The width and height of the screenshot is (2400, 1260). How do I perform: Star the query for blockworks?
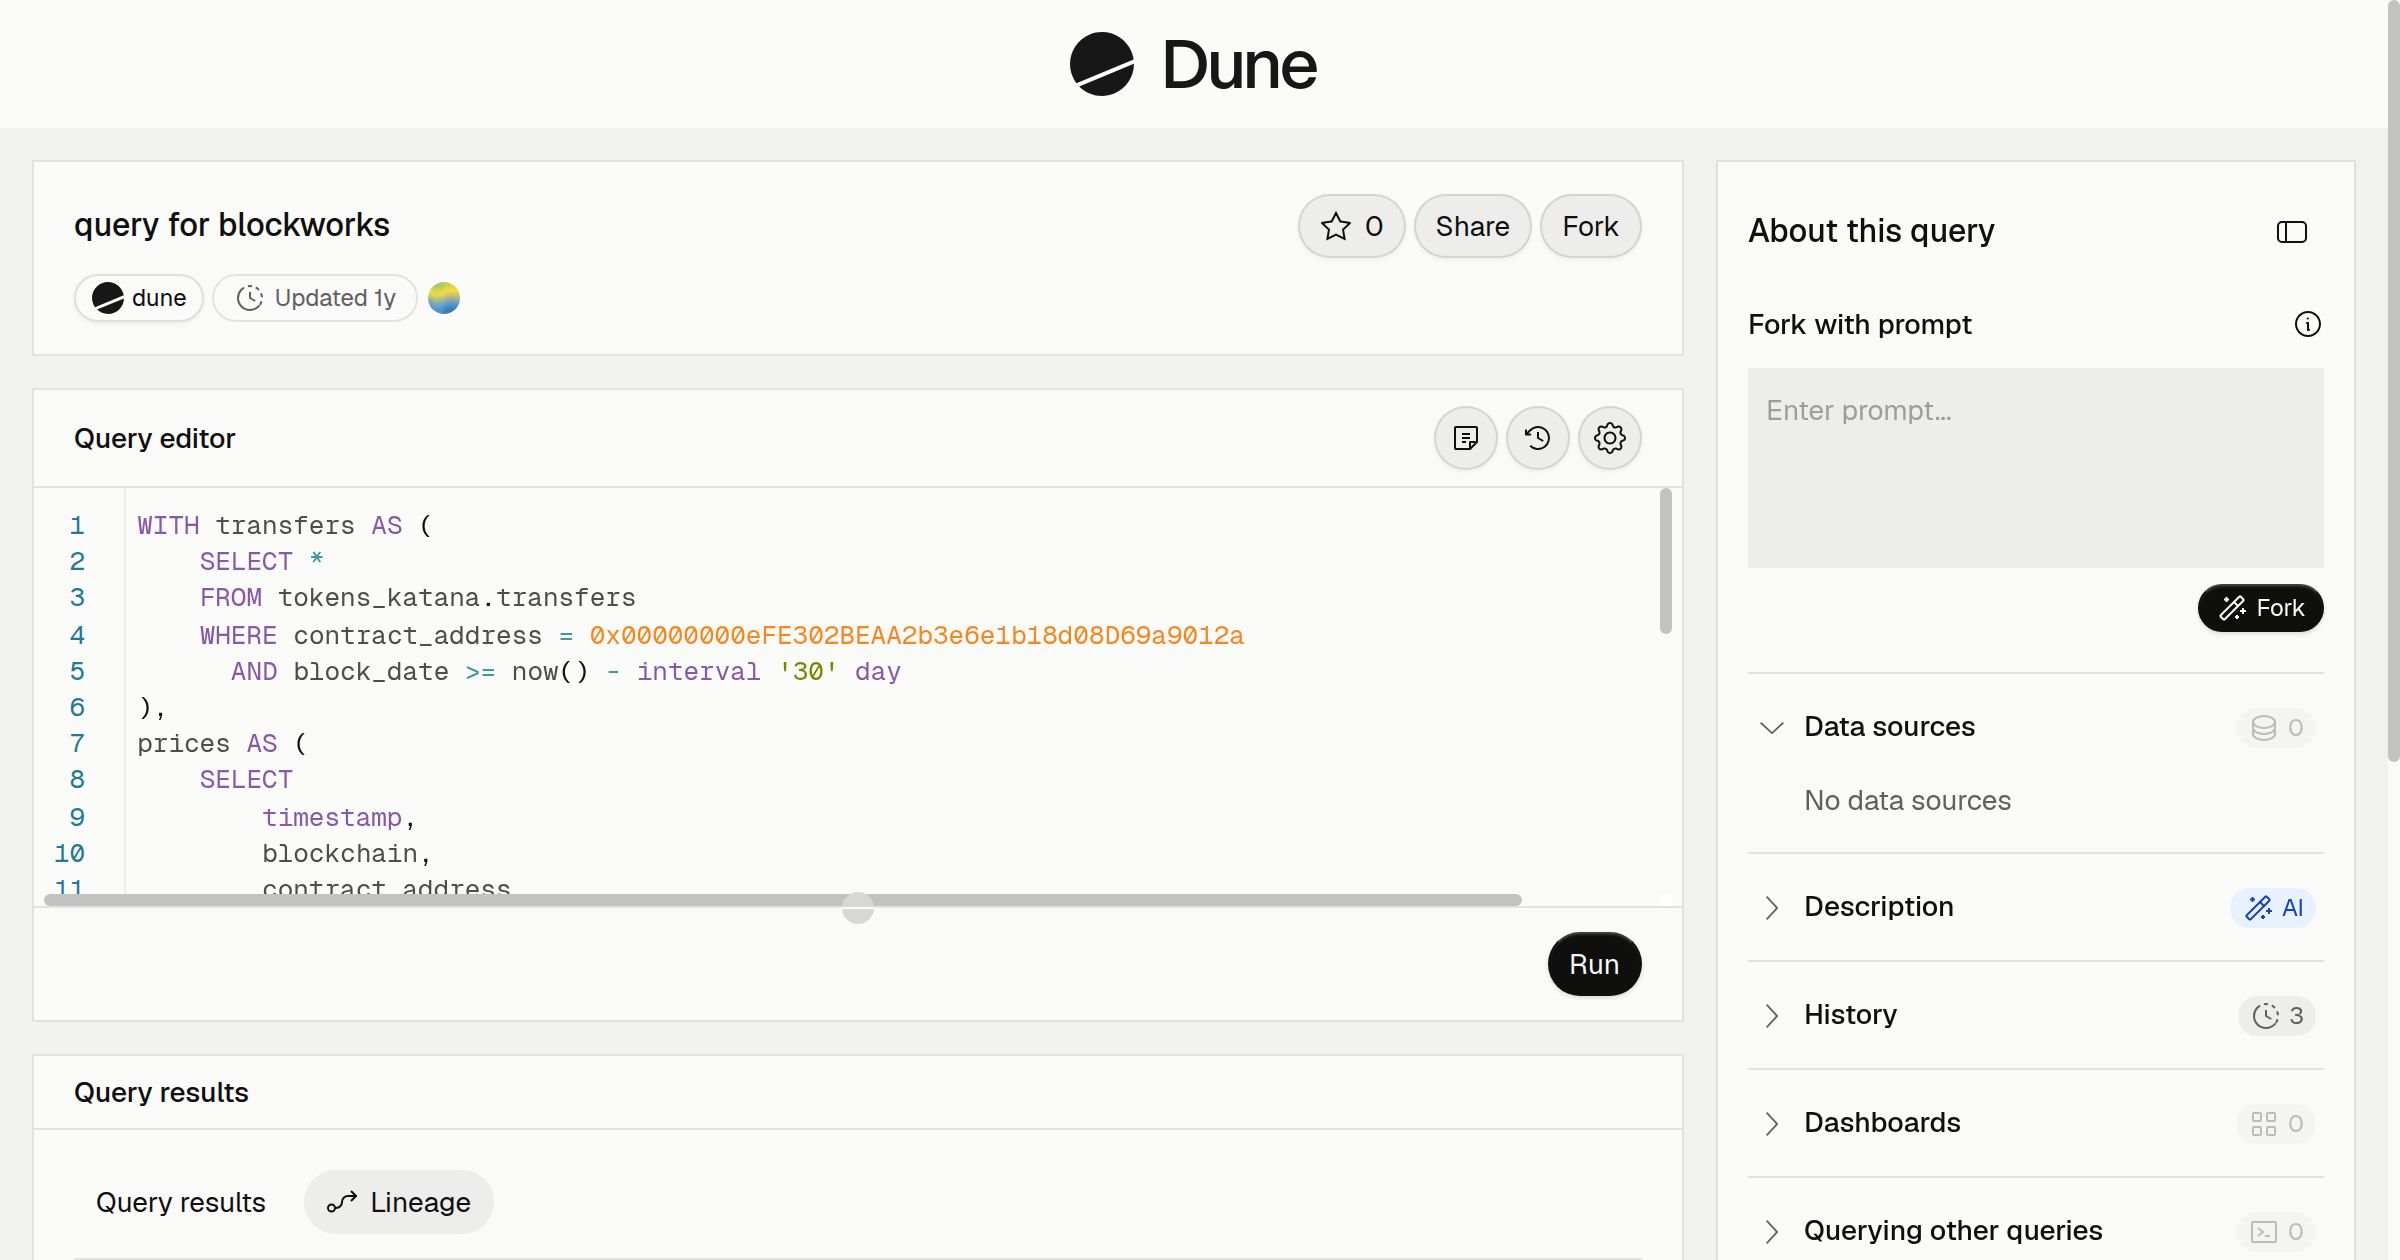click(x=1351, y=226)
